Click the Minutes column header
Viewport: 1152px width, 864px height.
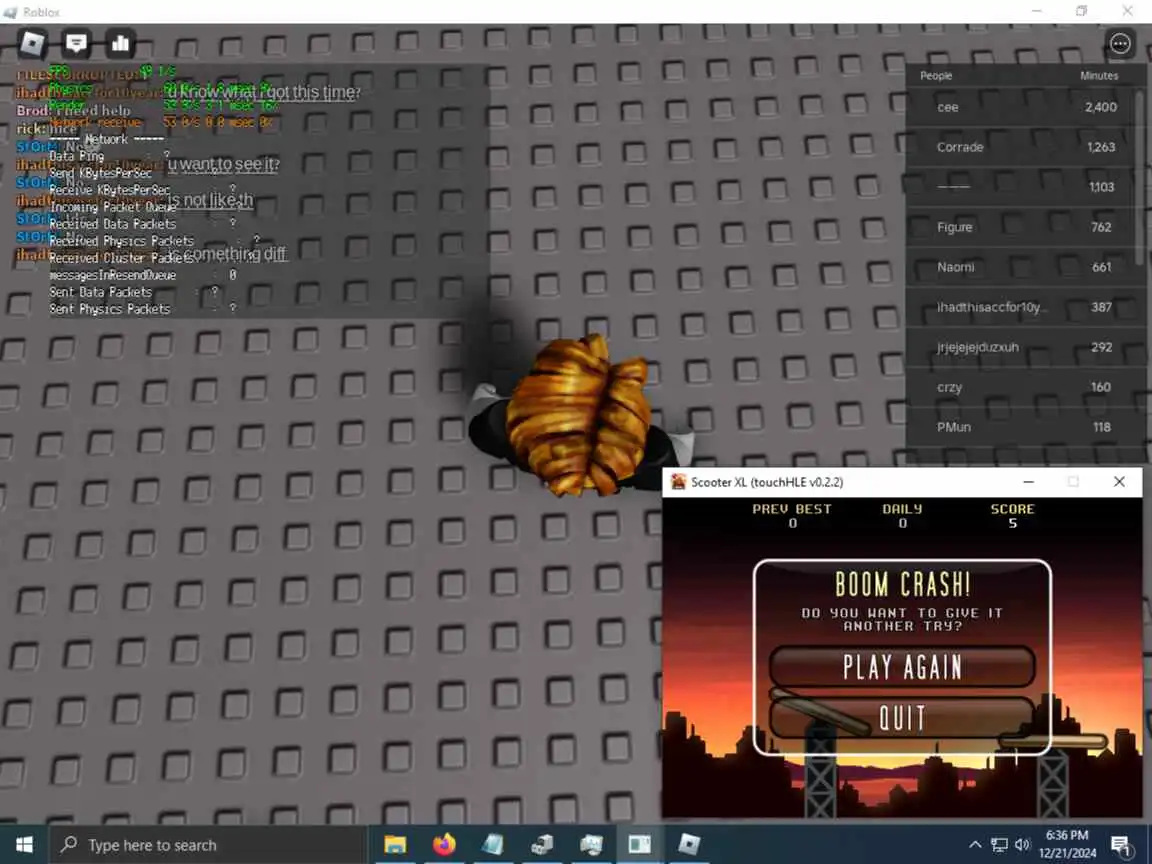tap(1099, 76)
